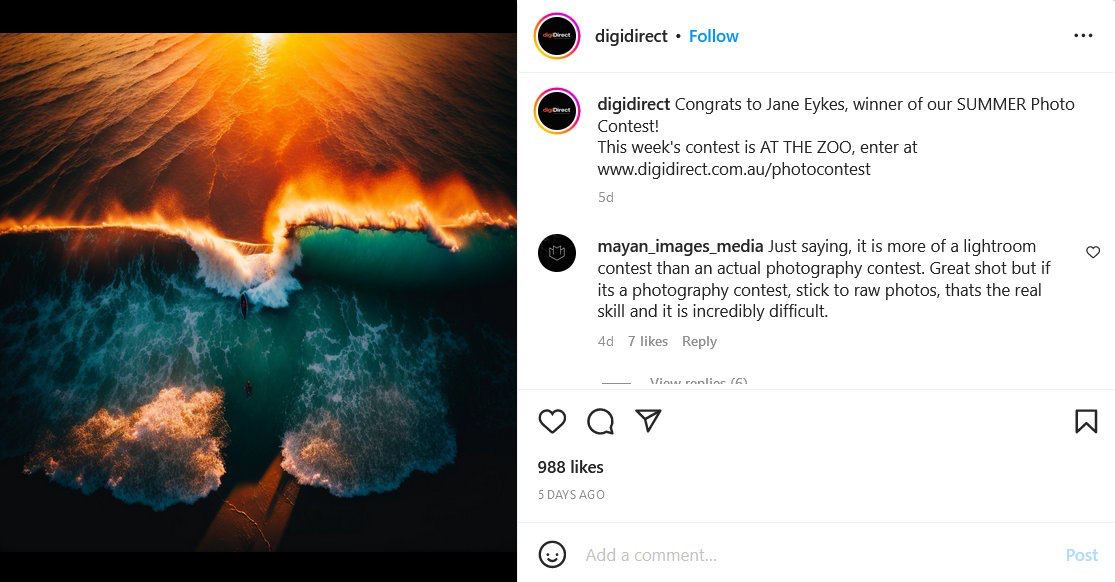Open mayan_images_media profile avatar
Viewport: 1115px width, 582px height.
click(557, 253)
